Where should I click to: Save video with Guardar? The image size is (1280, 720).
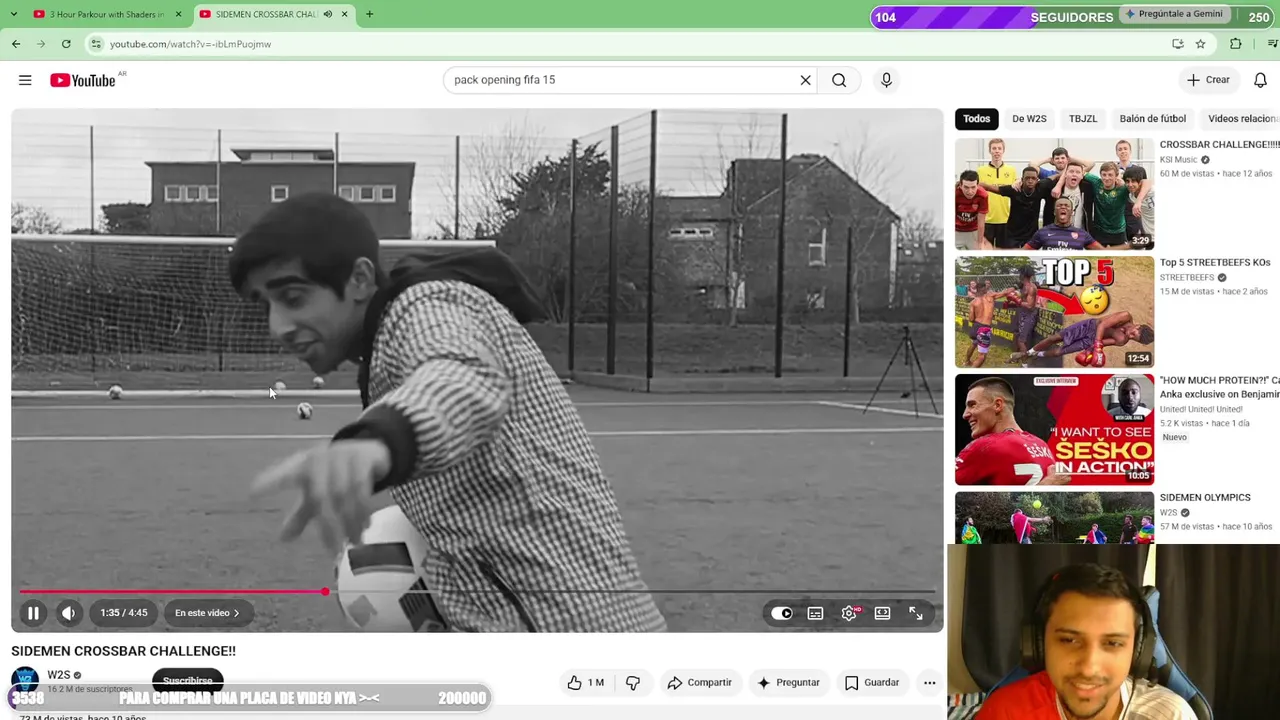click(871, 683)
